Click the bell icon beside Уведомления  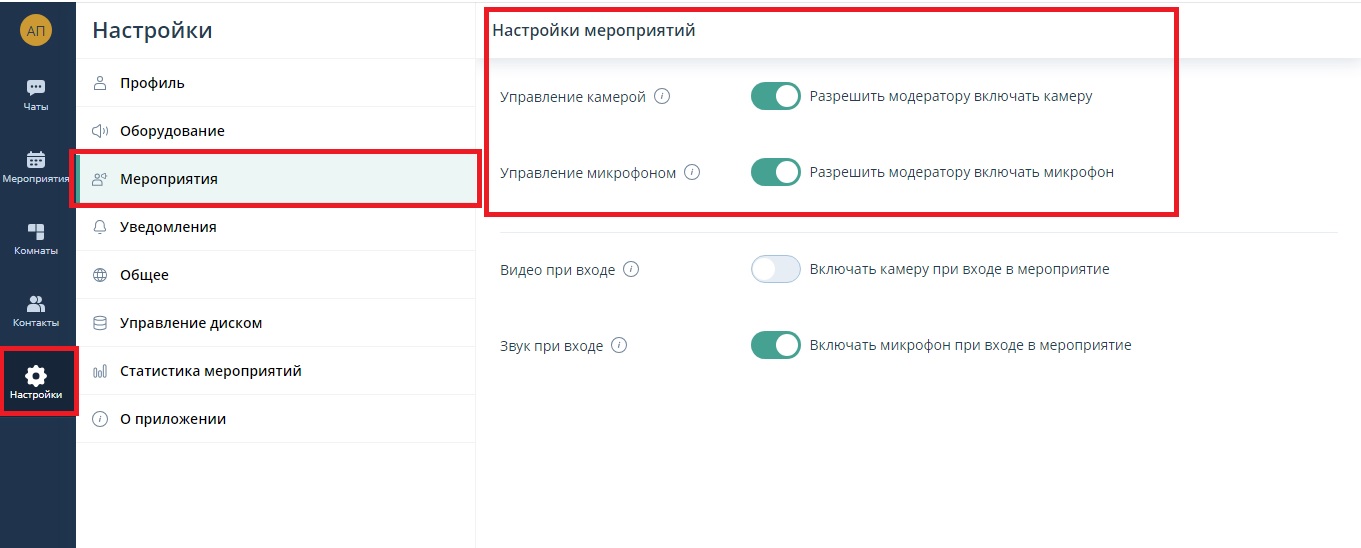100,227
